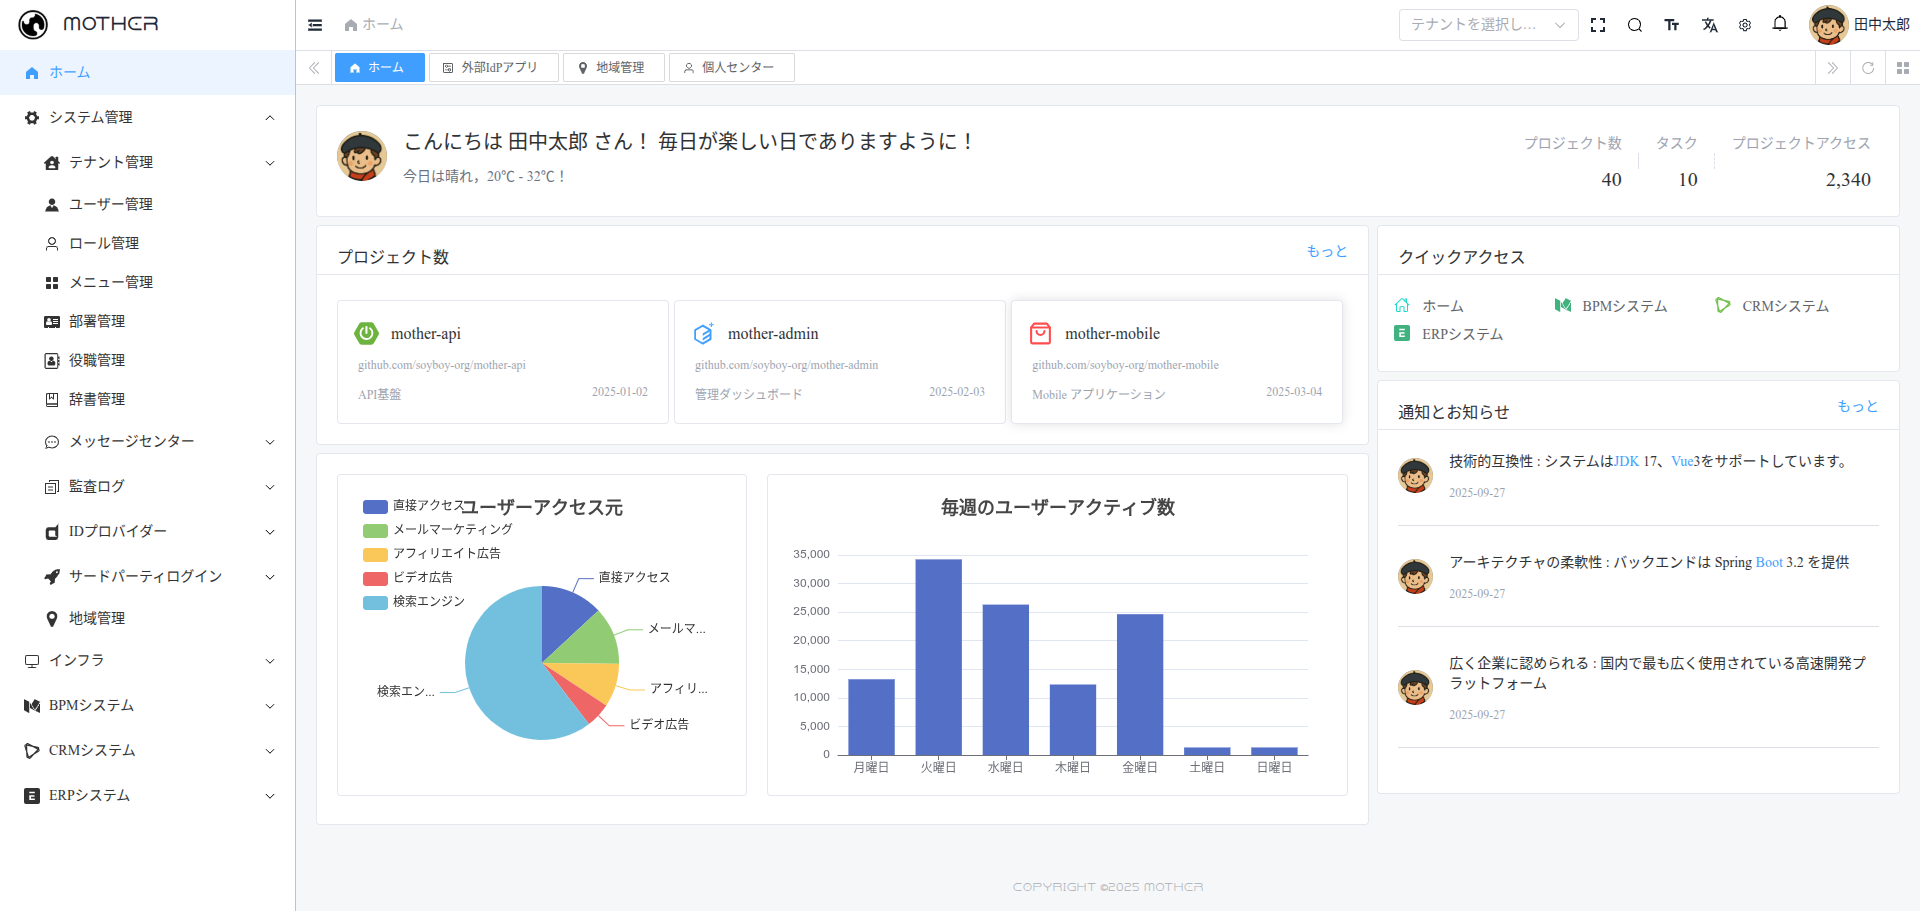The width and height of the screenshot is (1920, 911).
Task: Expand hidden tabs with the right double-chevron
Action: pos(1833,67)
